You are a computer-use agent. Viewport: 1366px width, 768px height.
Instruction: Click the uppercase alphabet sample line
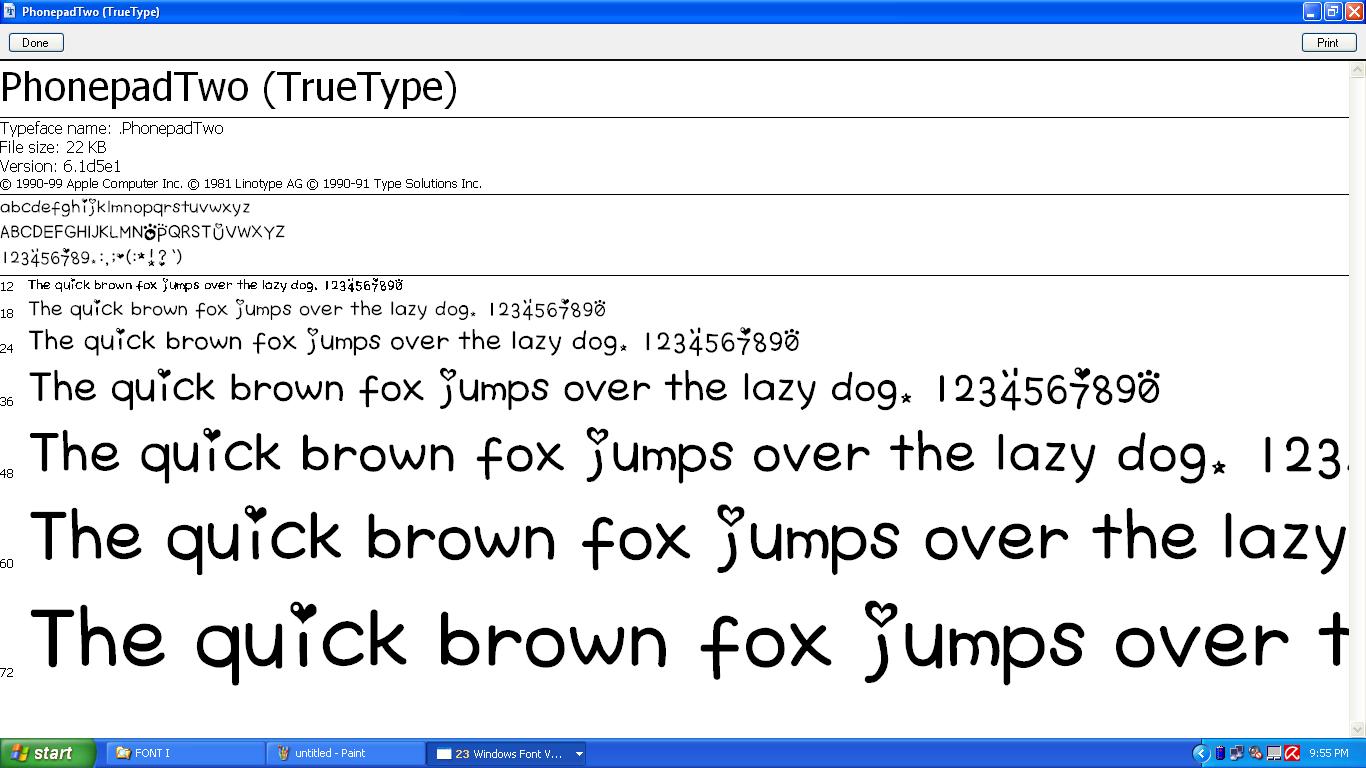[143, 232]
